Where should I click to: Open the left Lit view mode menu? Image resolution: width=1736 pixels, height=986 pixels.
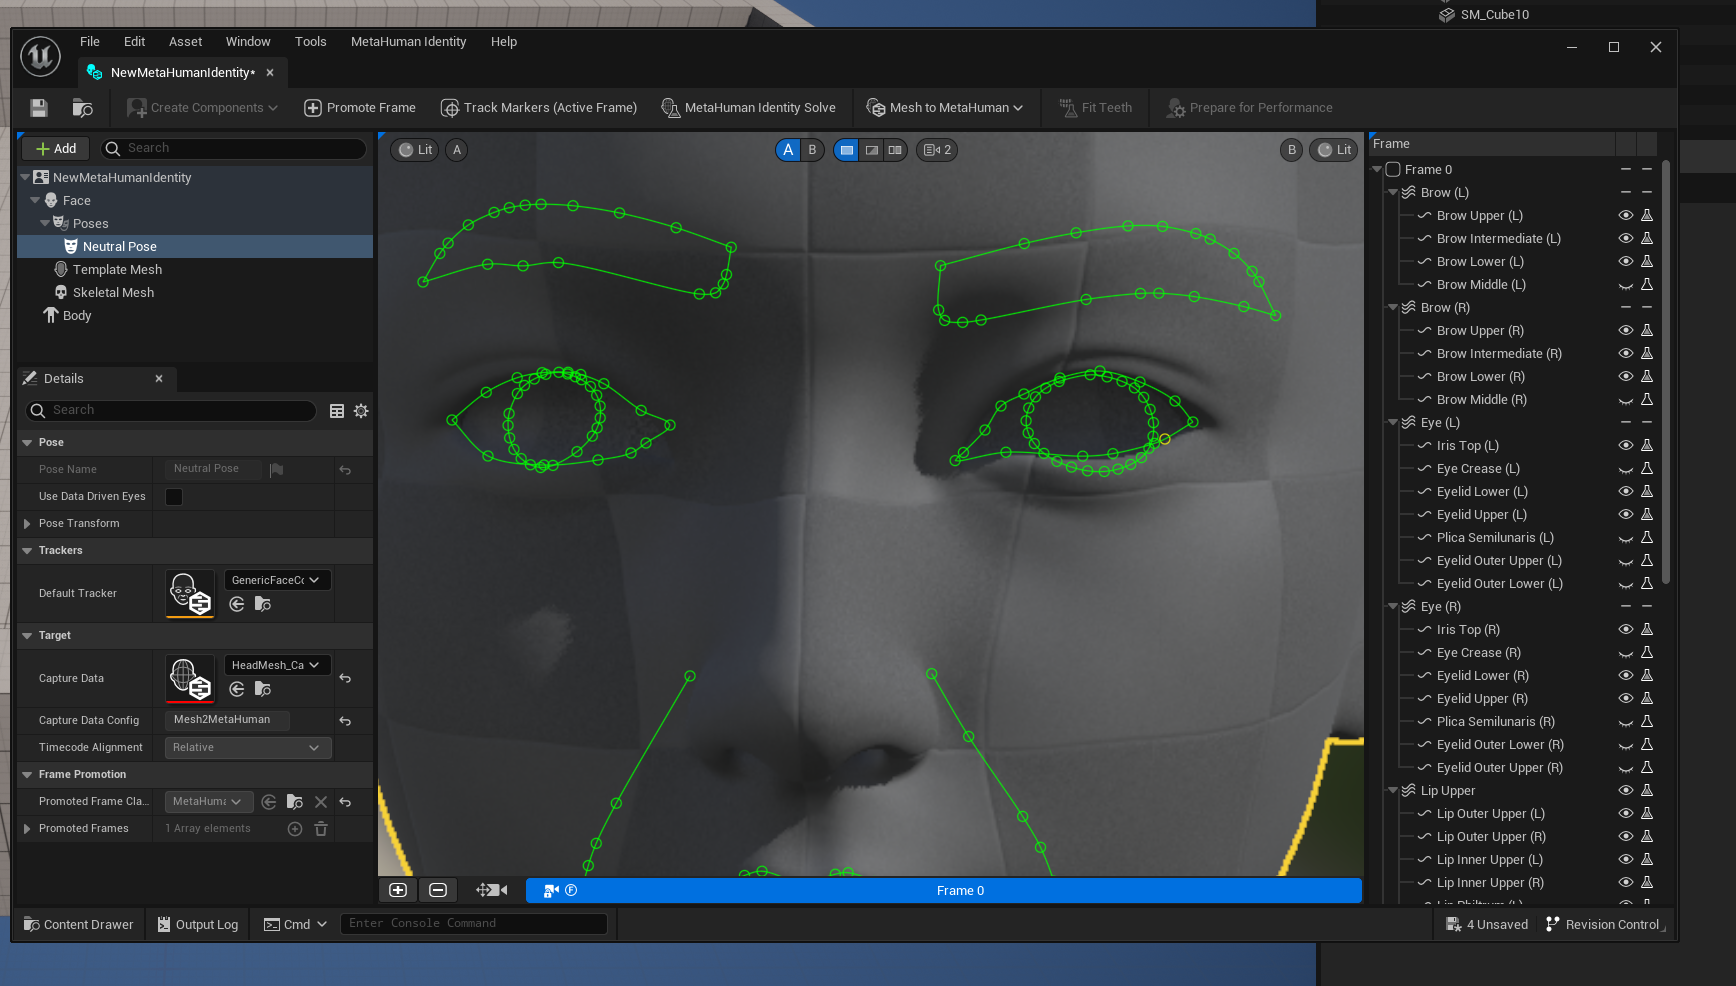click(415, 150)
